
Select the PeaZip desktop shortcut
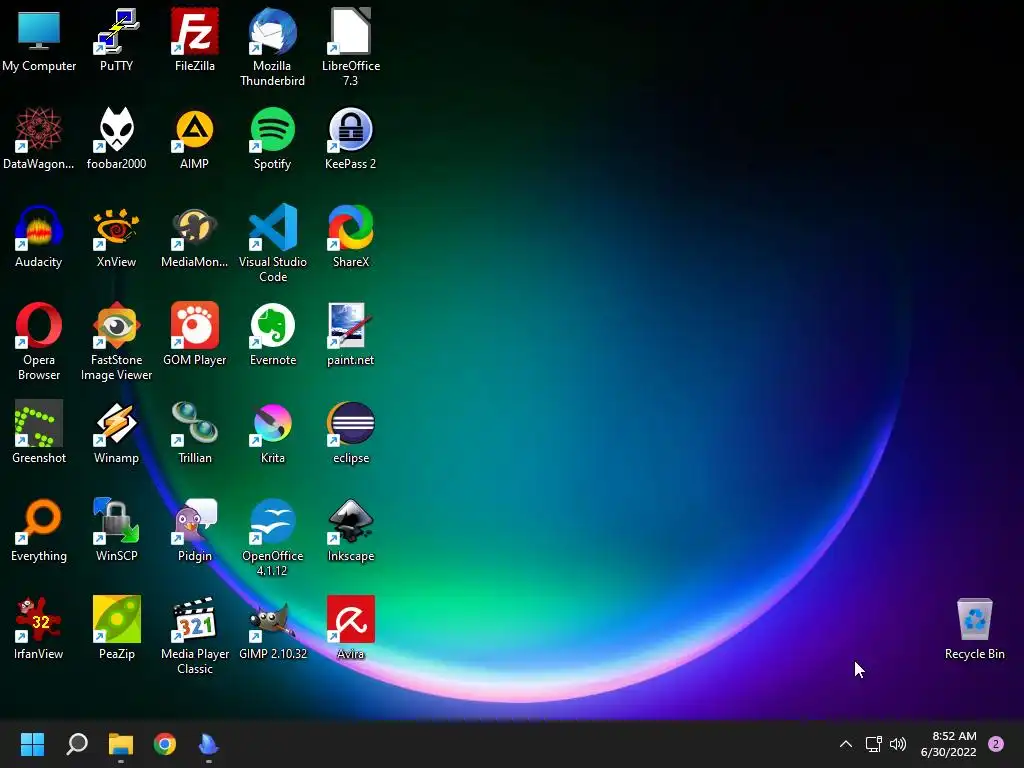(x=116, y=628)
